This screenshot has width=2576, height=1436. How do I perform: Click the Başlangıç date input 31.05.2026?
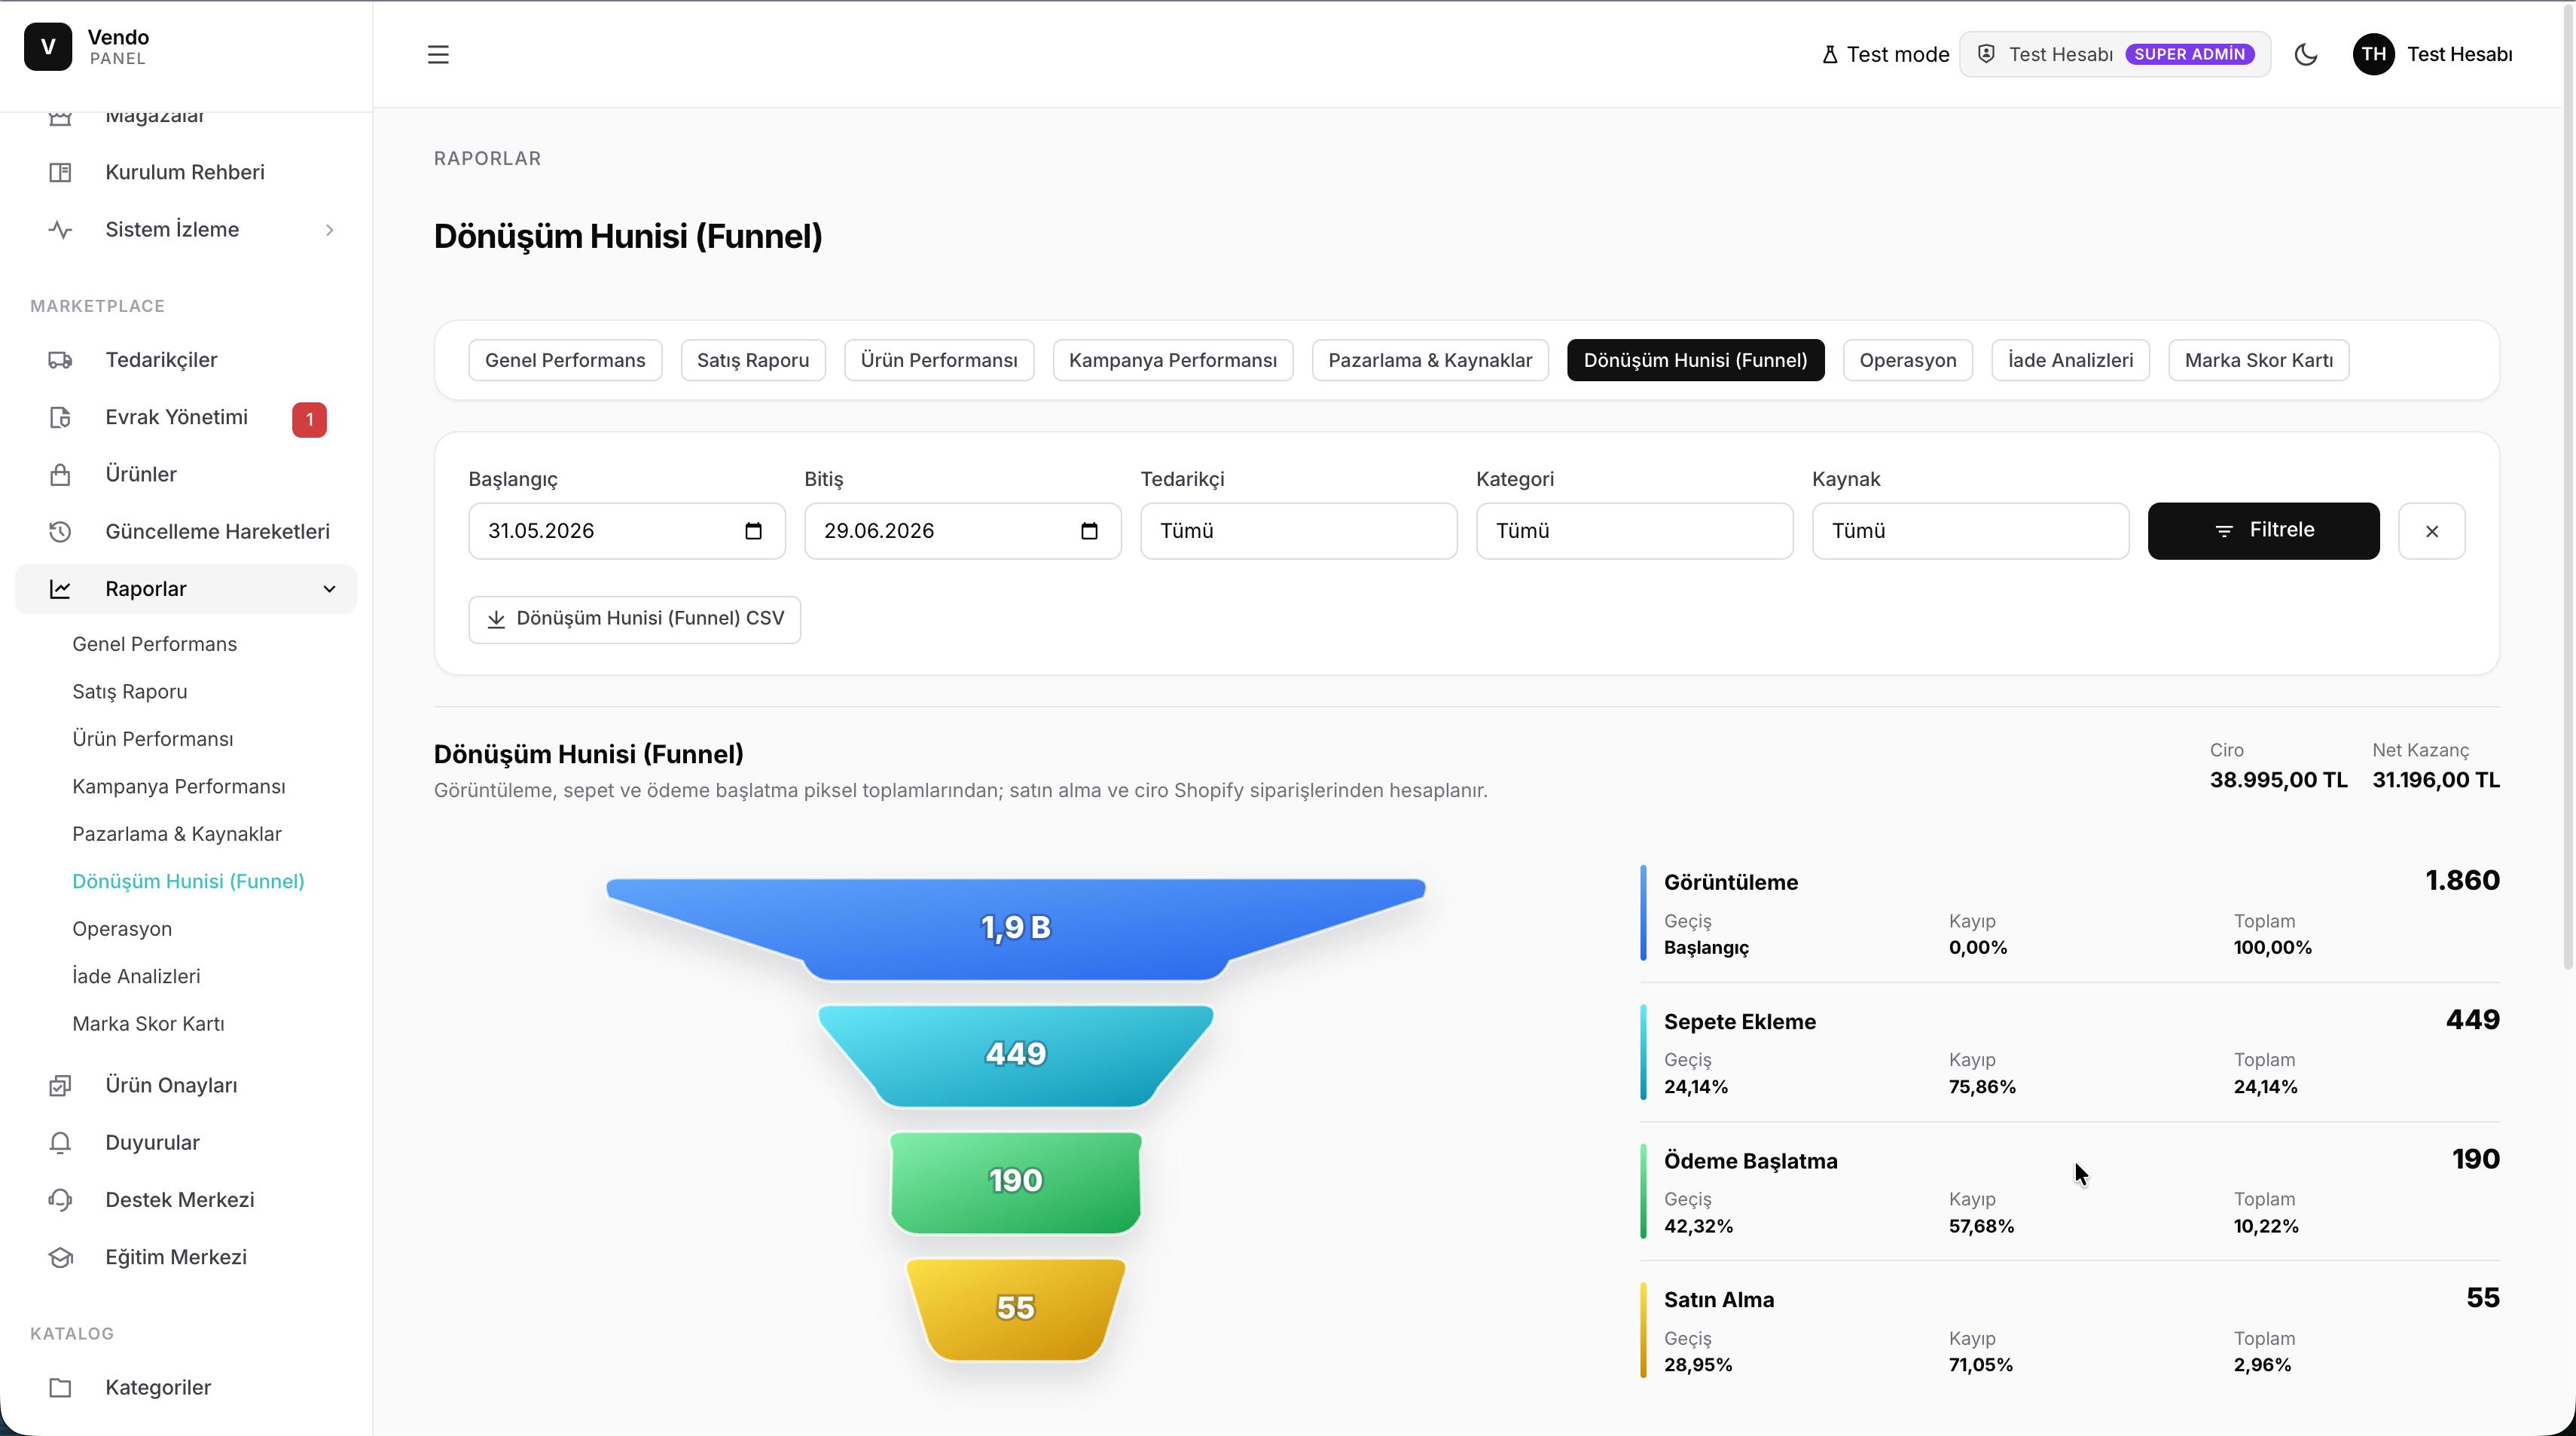coord(626,531)
